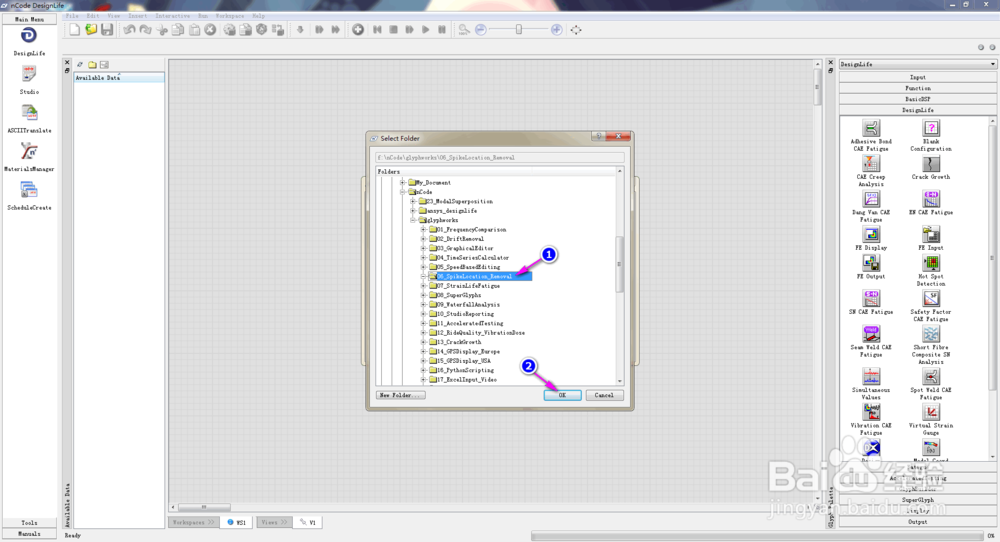Select the Dang Van CAE Fatigue glyph
This screenshot has height=542, width=1000.
[871, 206]
